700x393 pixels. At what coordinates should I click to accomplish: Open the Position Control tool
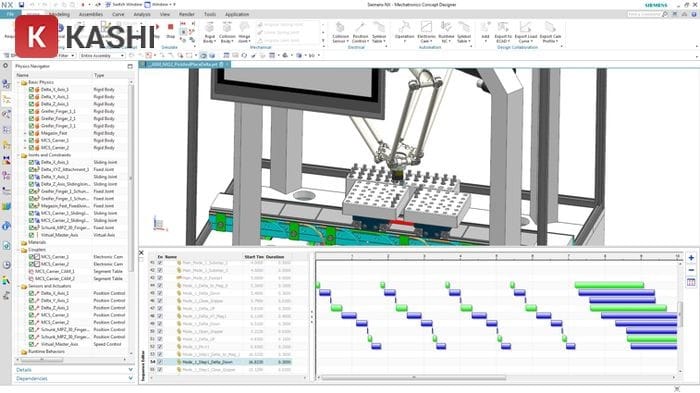(360, 33)
